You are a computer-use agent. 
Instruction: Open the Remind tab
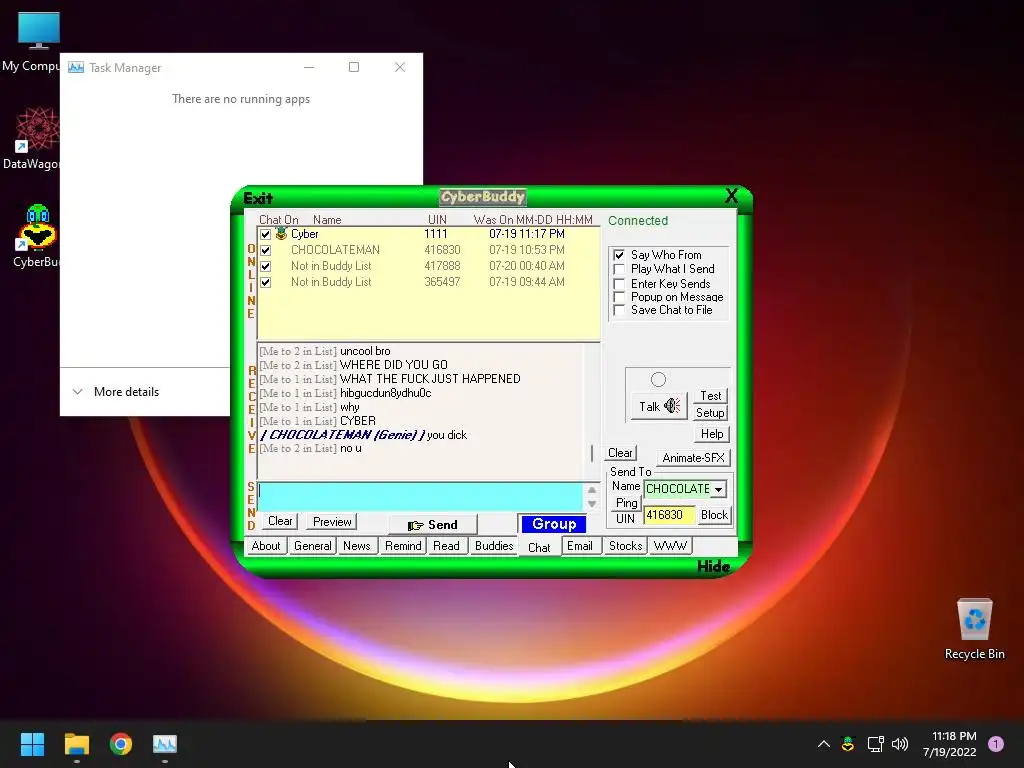point(403,546)
